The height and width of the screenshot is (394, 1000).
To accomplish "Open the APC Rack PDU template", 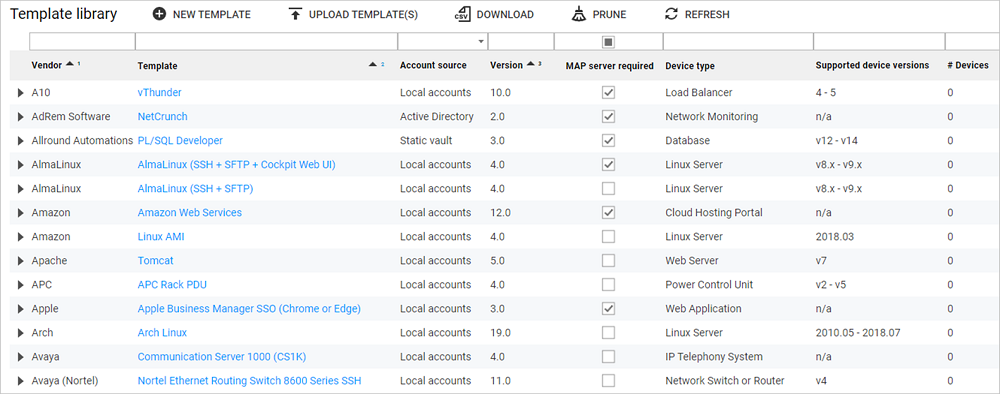I will click(172, 284).
